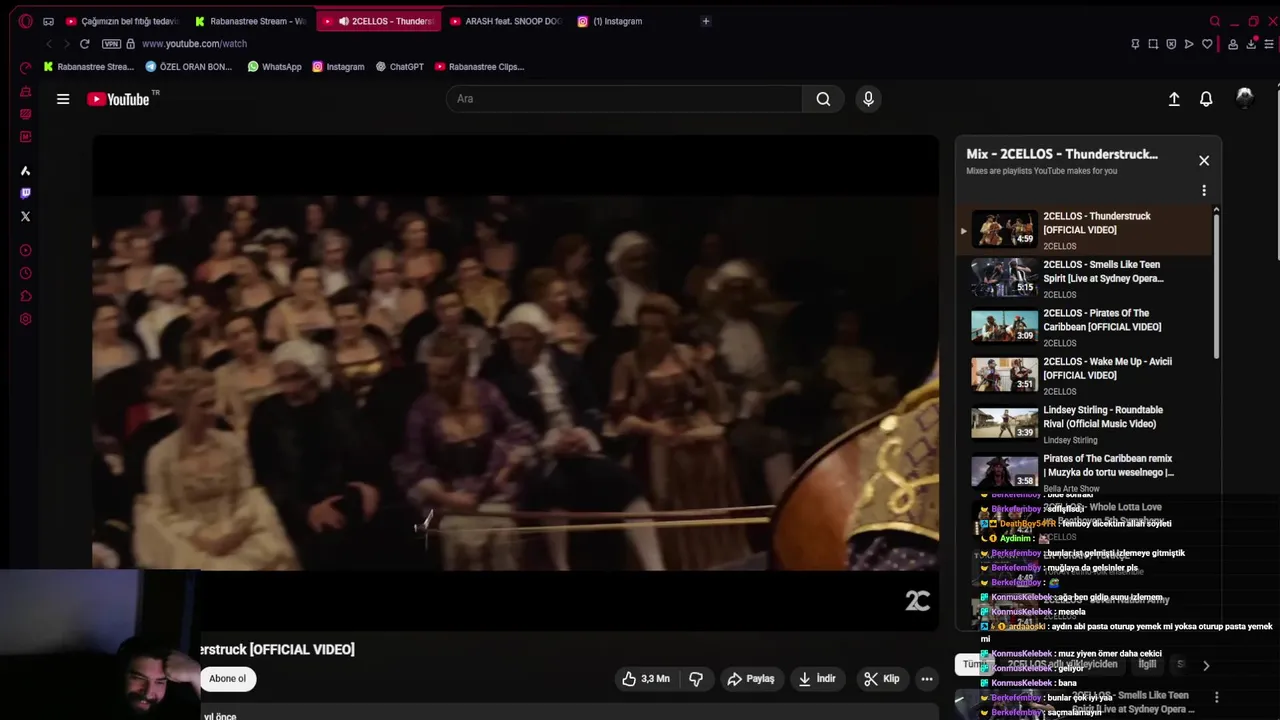Open the ChatGPT bookmark
Image resolution: width=1280 pixels, height=720 pixels.
[x=400, y=67]
